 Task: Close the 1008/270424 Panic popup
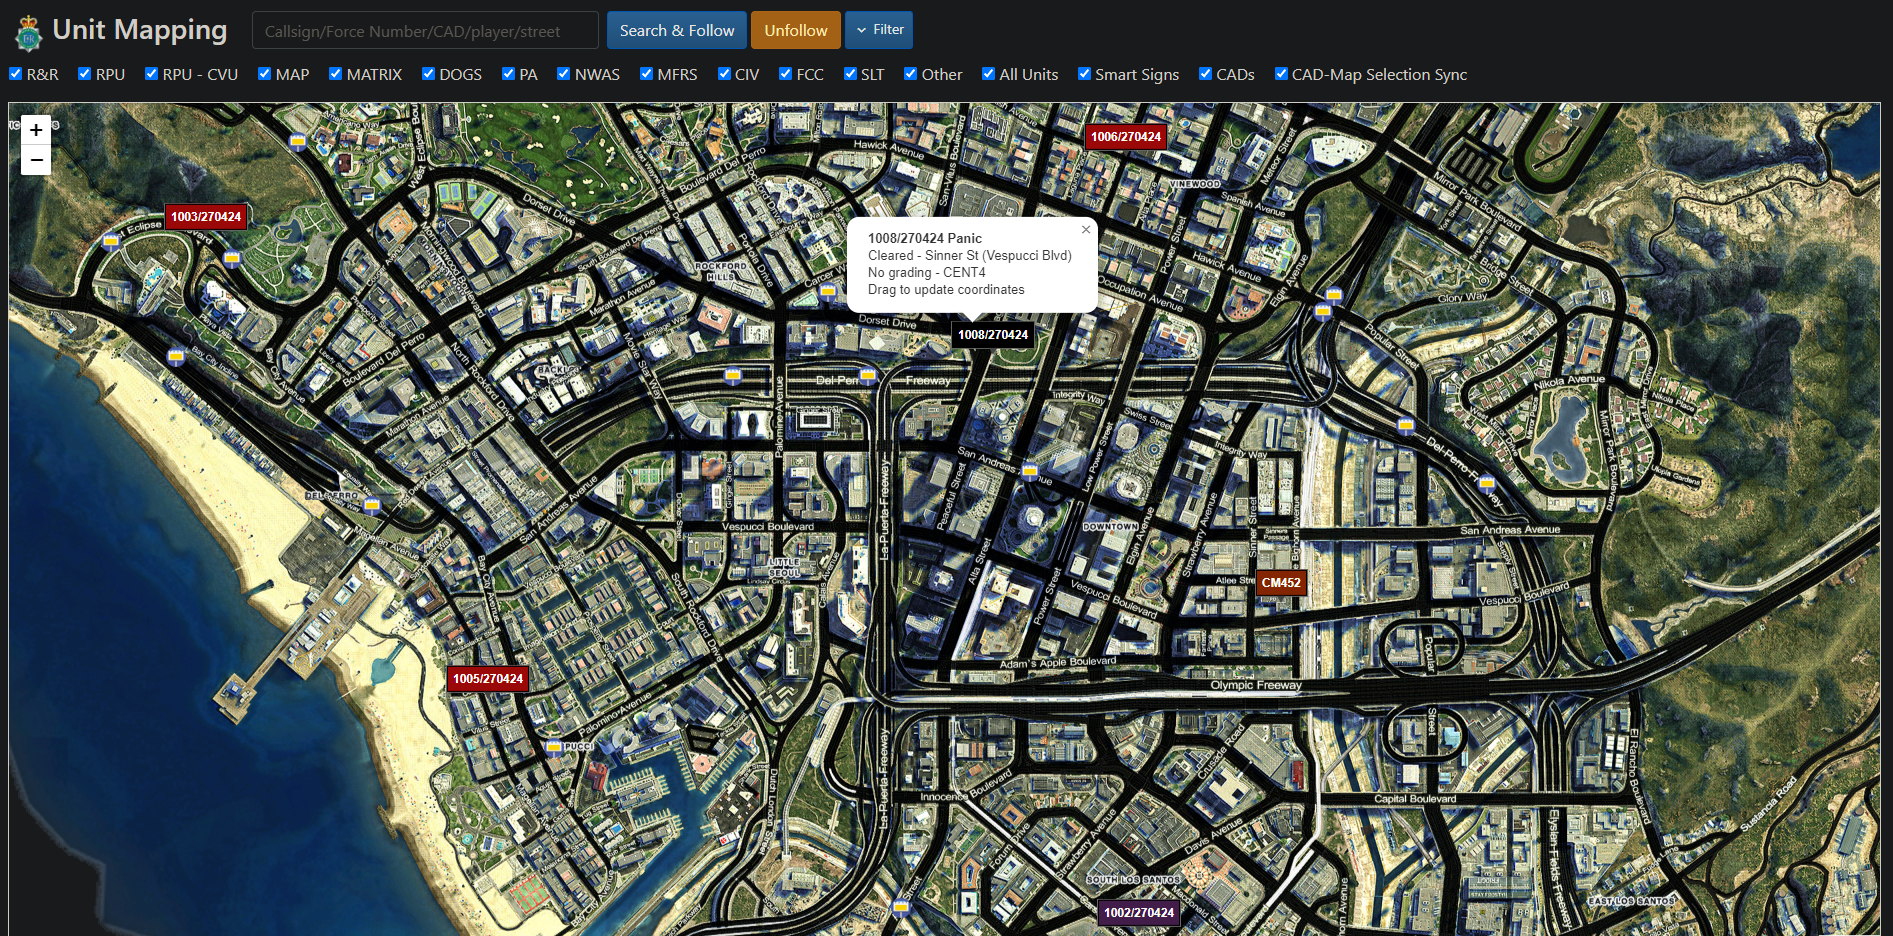pos(1086,230)
